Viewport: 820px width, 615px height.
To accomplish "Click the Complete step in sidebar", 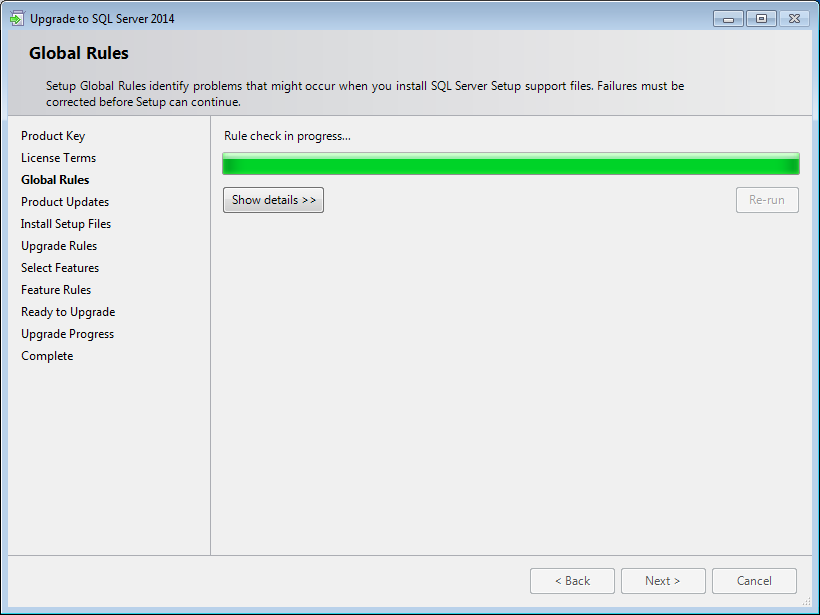I will (47, 356).
